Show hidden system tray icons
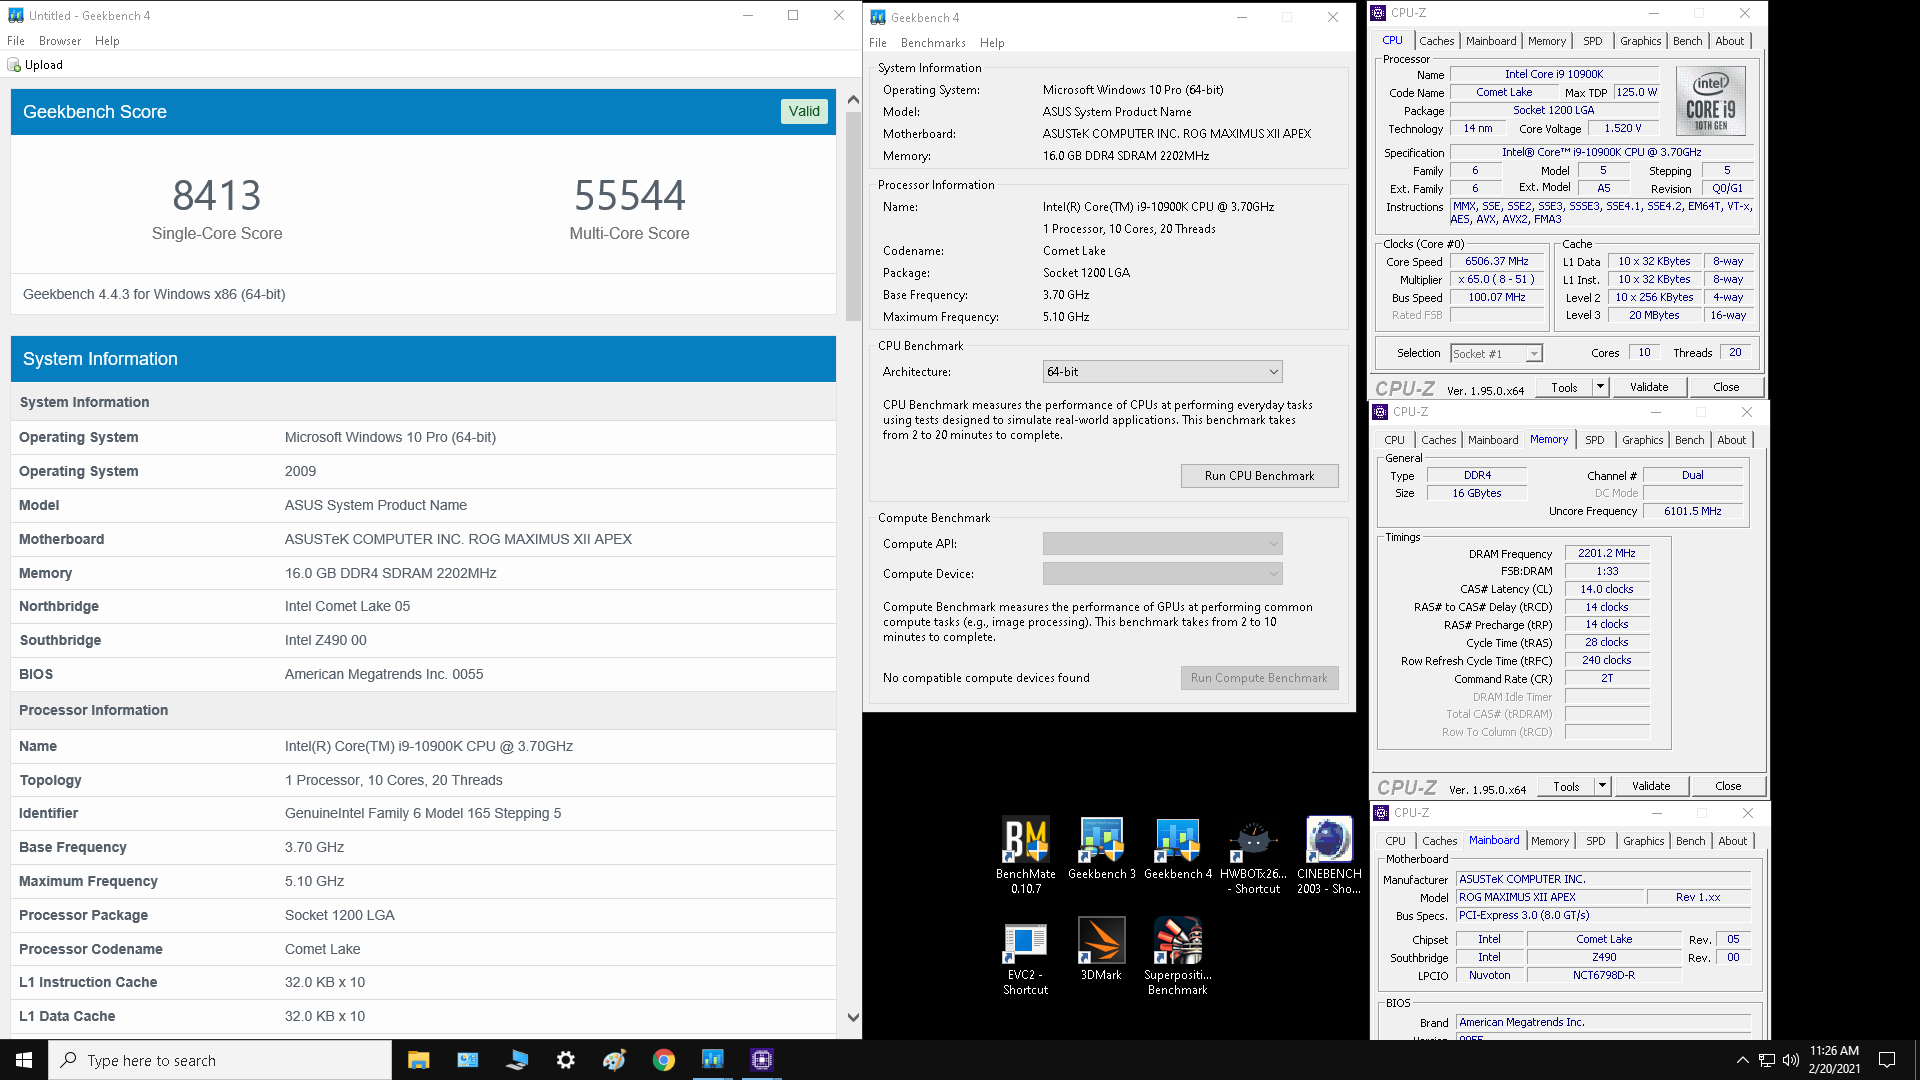 click(x=1743, y=1060)
